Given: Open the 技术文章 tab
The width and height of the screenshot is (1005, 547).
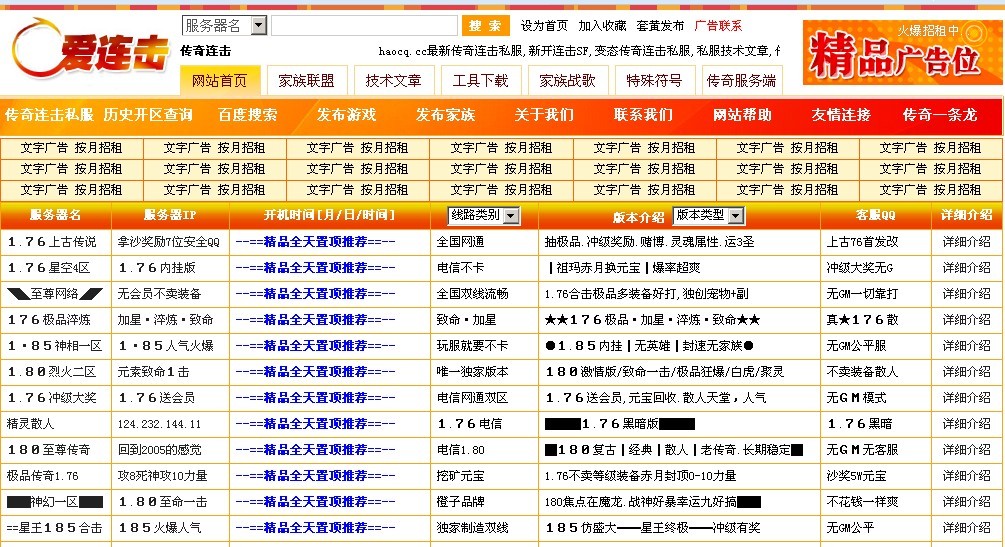Looking at the screenshot, I should click(393, 81).
